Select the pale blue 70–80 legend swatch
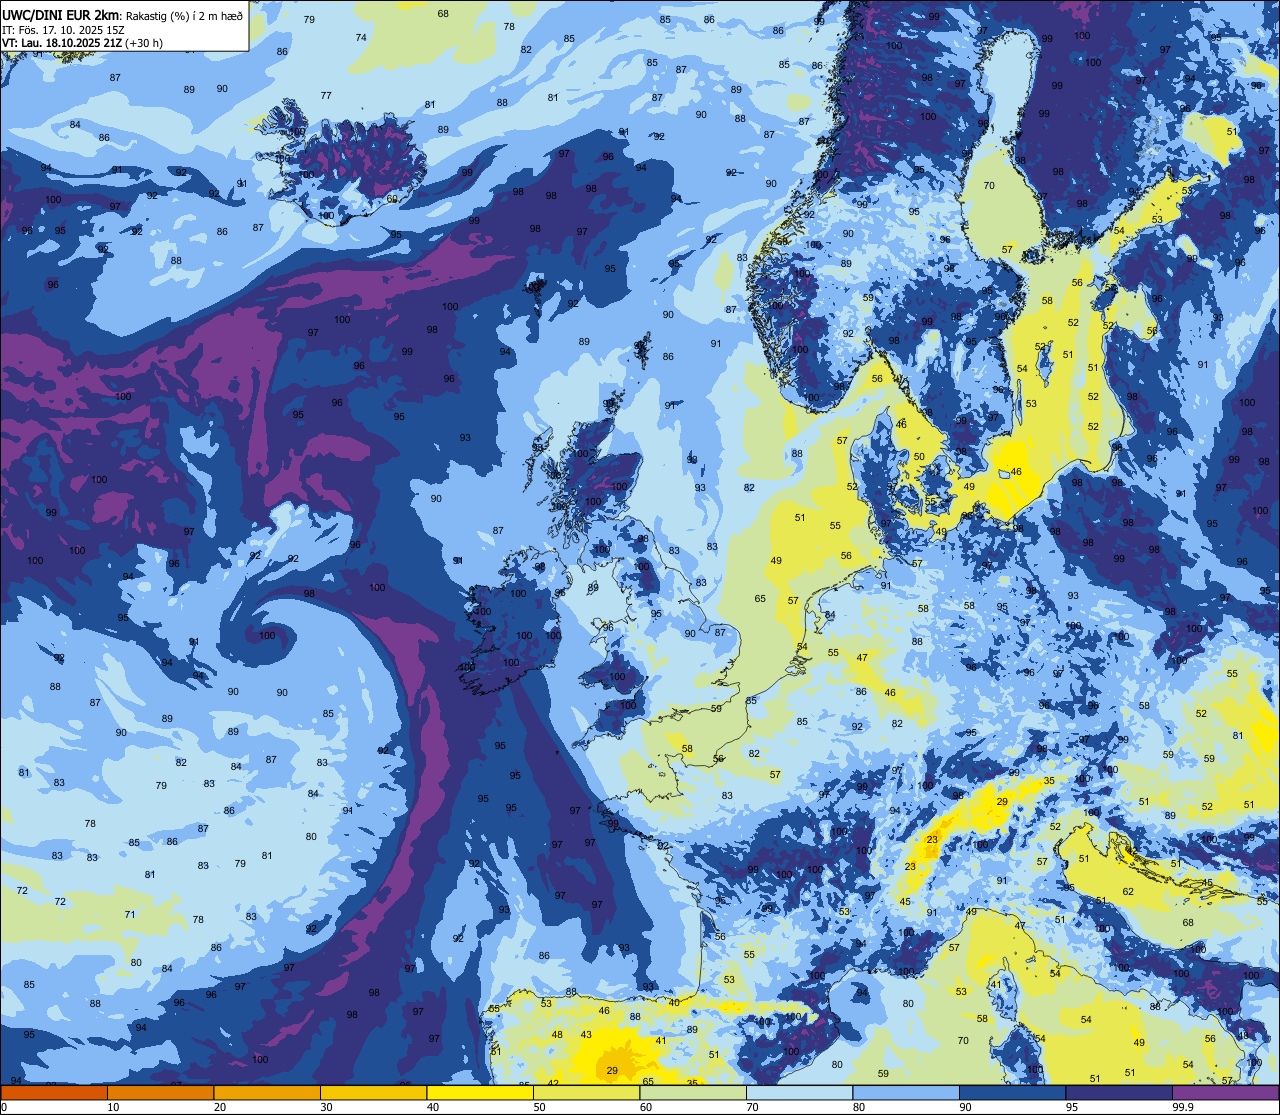Image resolution: width=1280 pixels, height=1115 pixels. pos(799,1092)
